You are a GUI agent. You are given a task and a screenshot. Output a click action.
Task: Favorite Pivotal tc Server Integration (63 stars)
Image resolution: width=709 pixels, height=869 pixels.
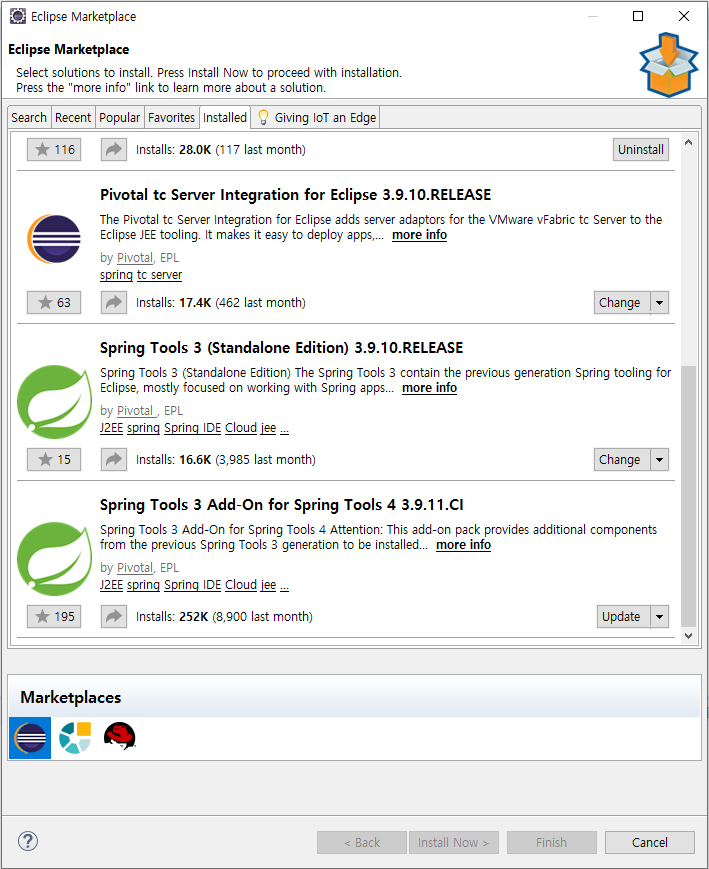click(54, 303)
